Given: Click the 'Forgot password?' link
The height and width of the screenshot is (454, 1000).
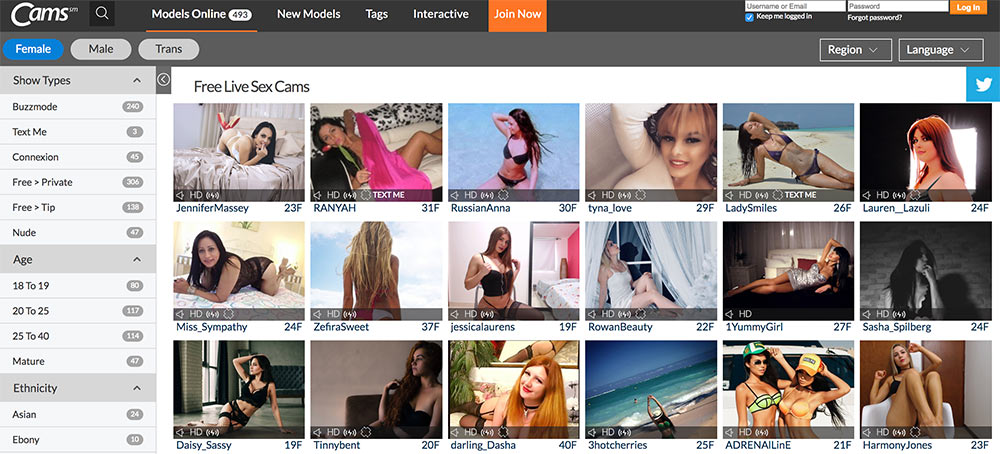Looking at the screenshot, I should tap(874, 17).
